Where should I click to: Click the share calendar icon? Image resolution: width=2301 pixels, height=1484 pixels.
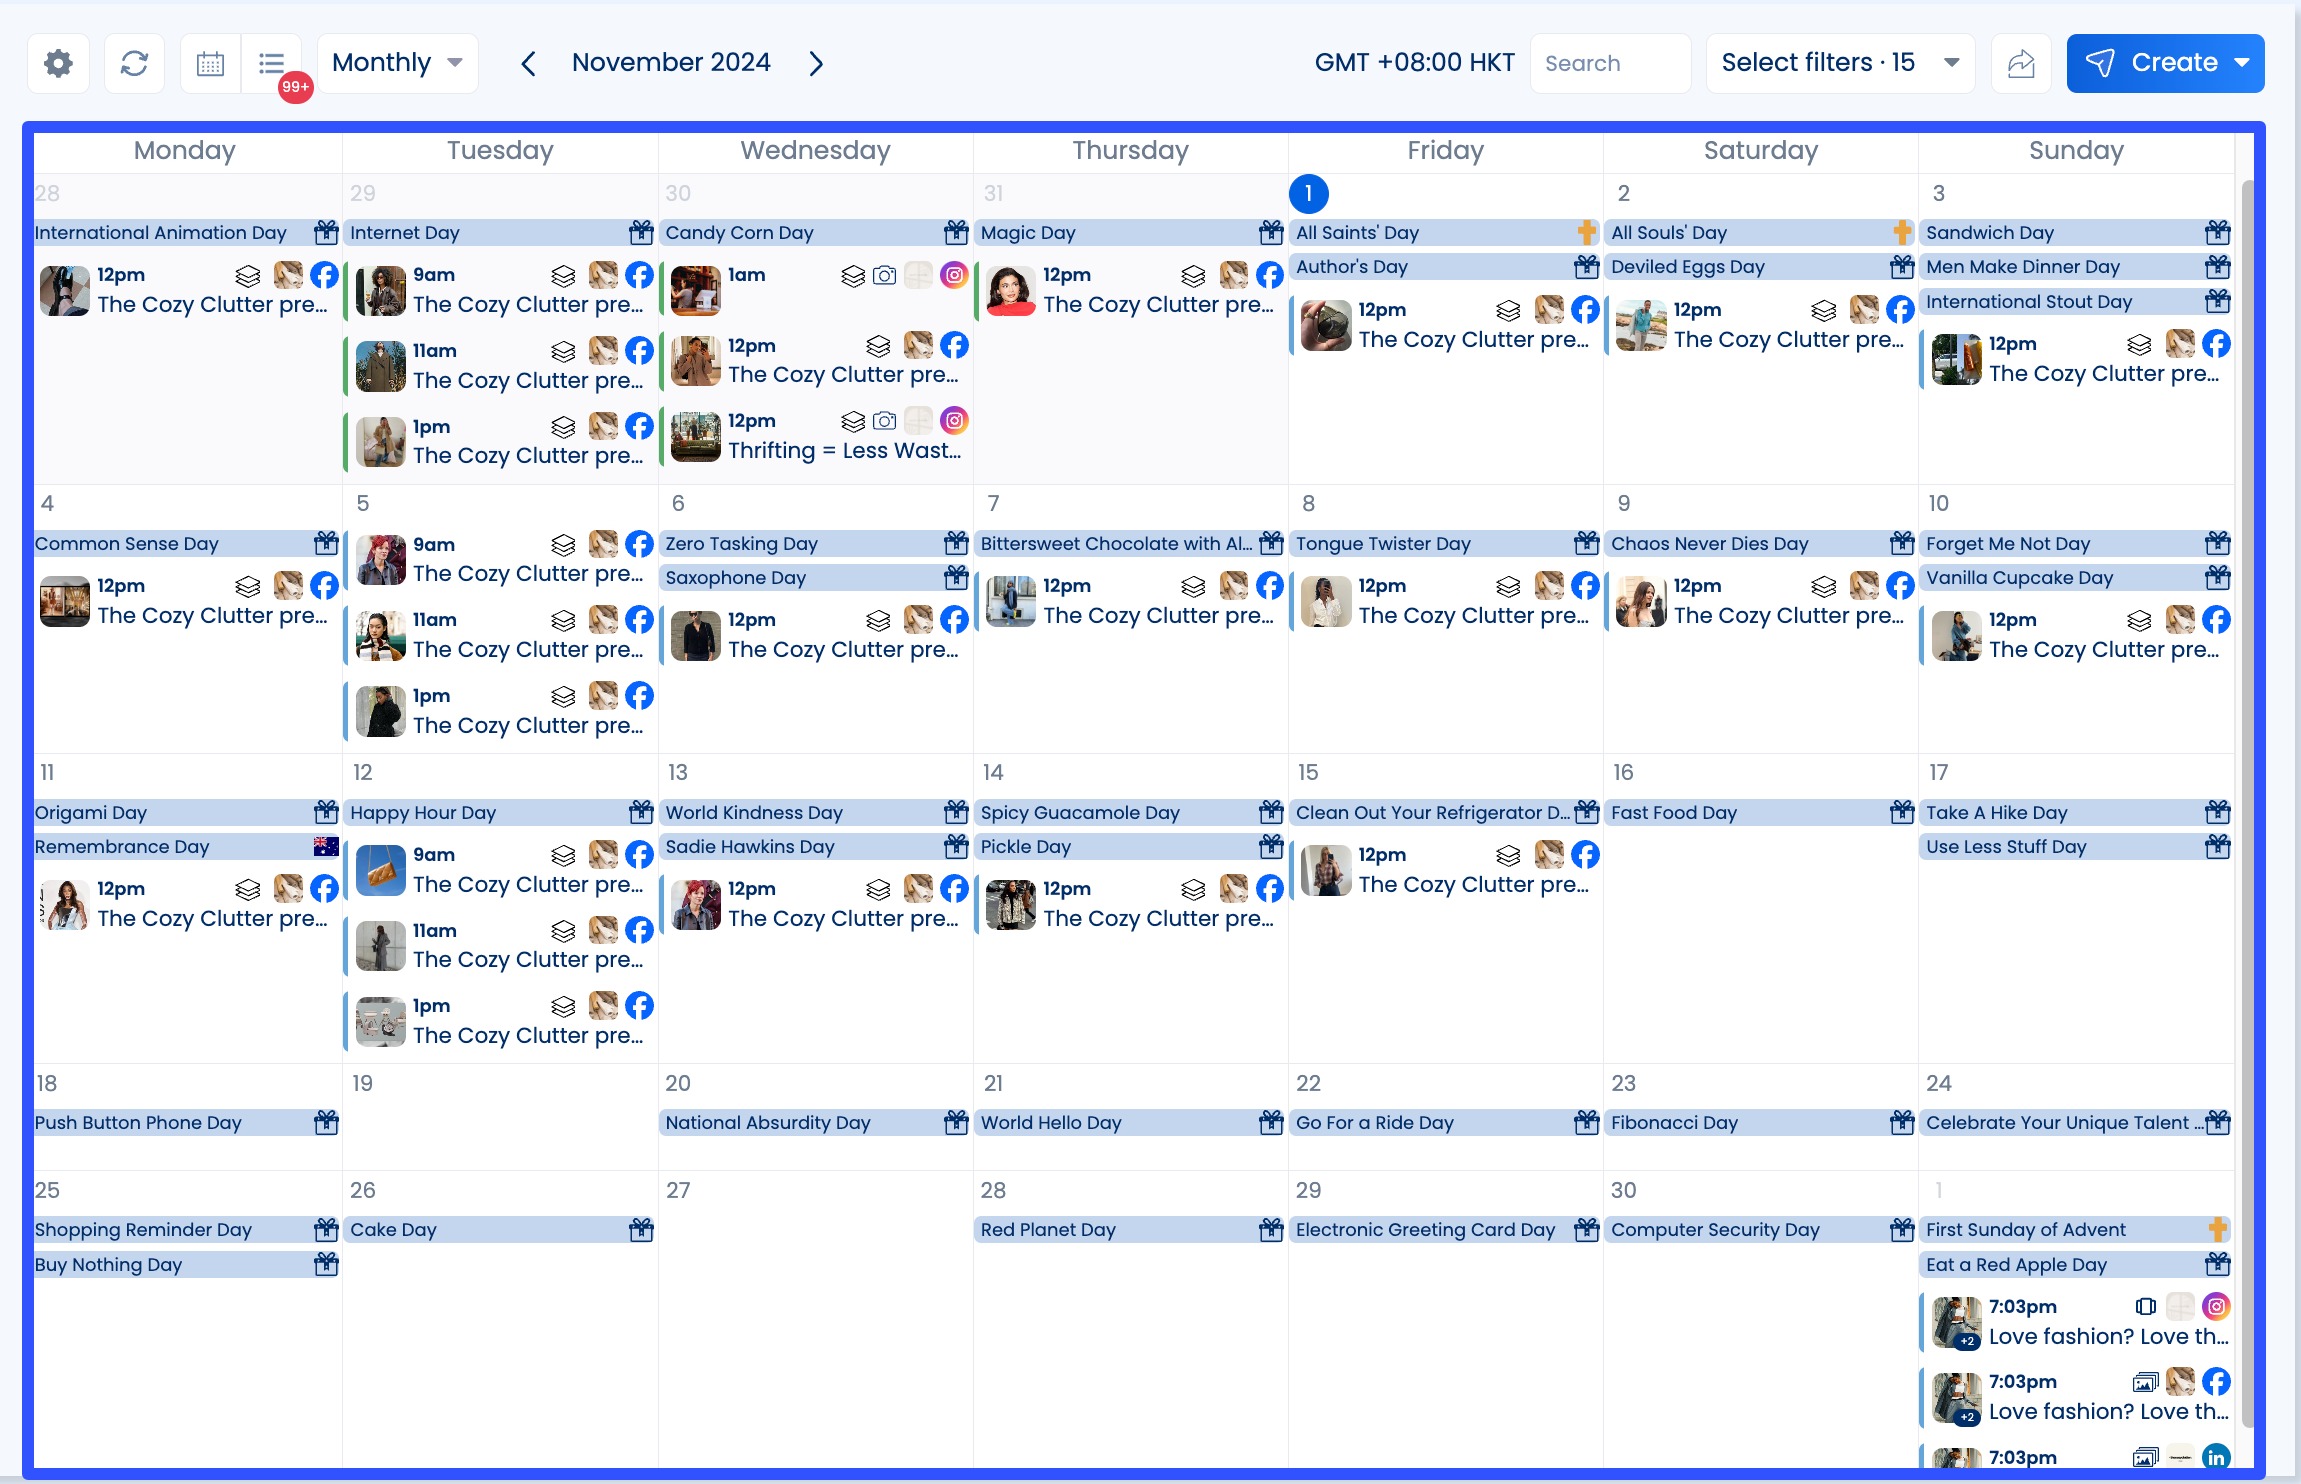[2021, 63]
